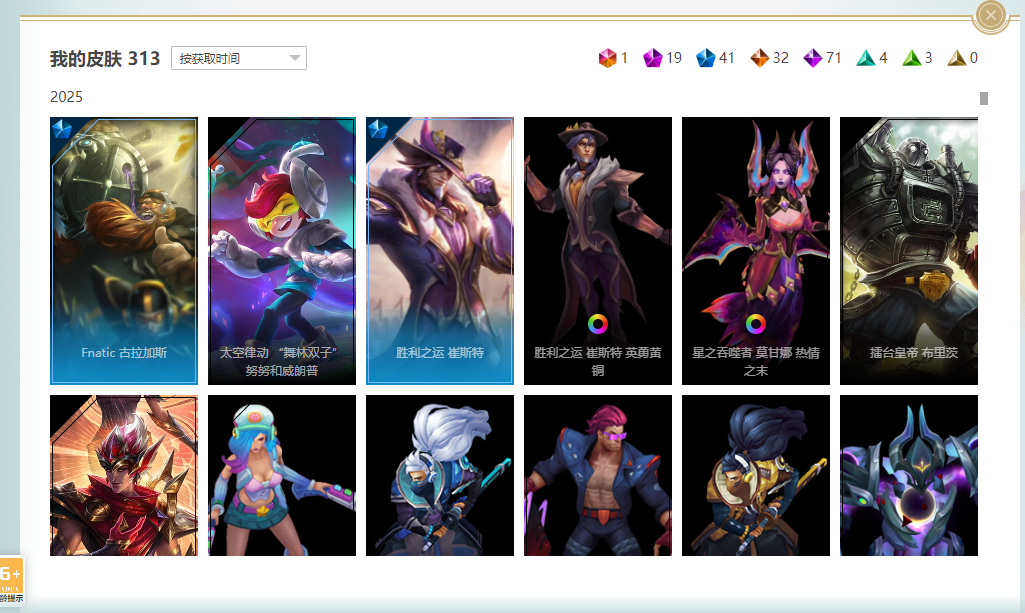
Task: Click the gold pyramid icon with count 0
Action: click(x=957, y=58)
